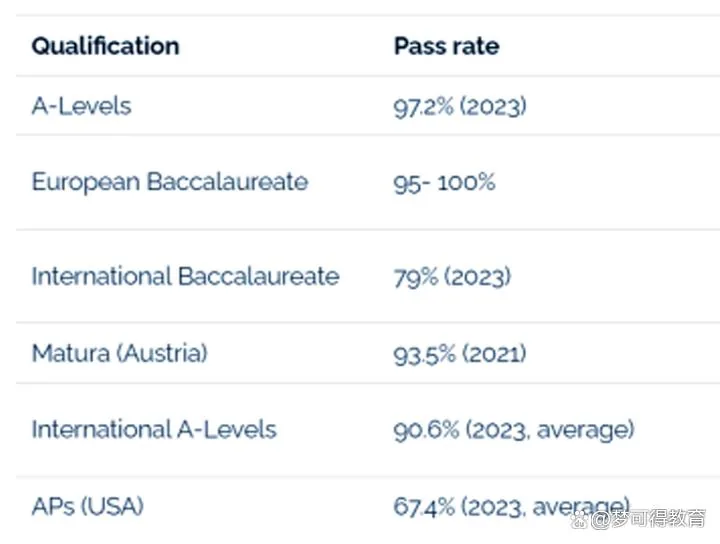Click the word Matura in the Austria row
The image size is (720, 544).
coord(71,353)
